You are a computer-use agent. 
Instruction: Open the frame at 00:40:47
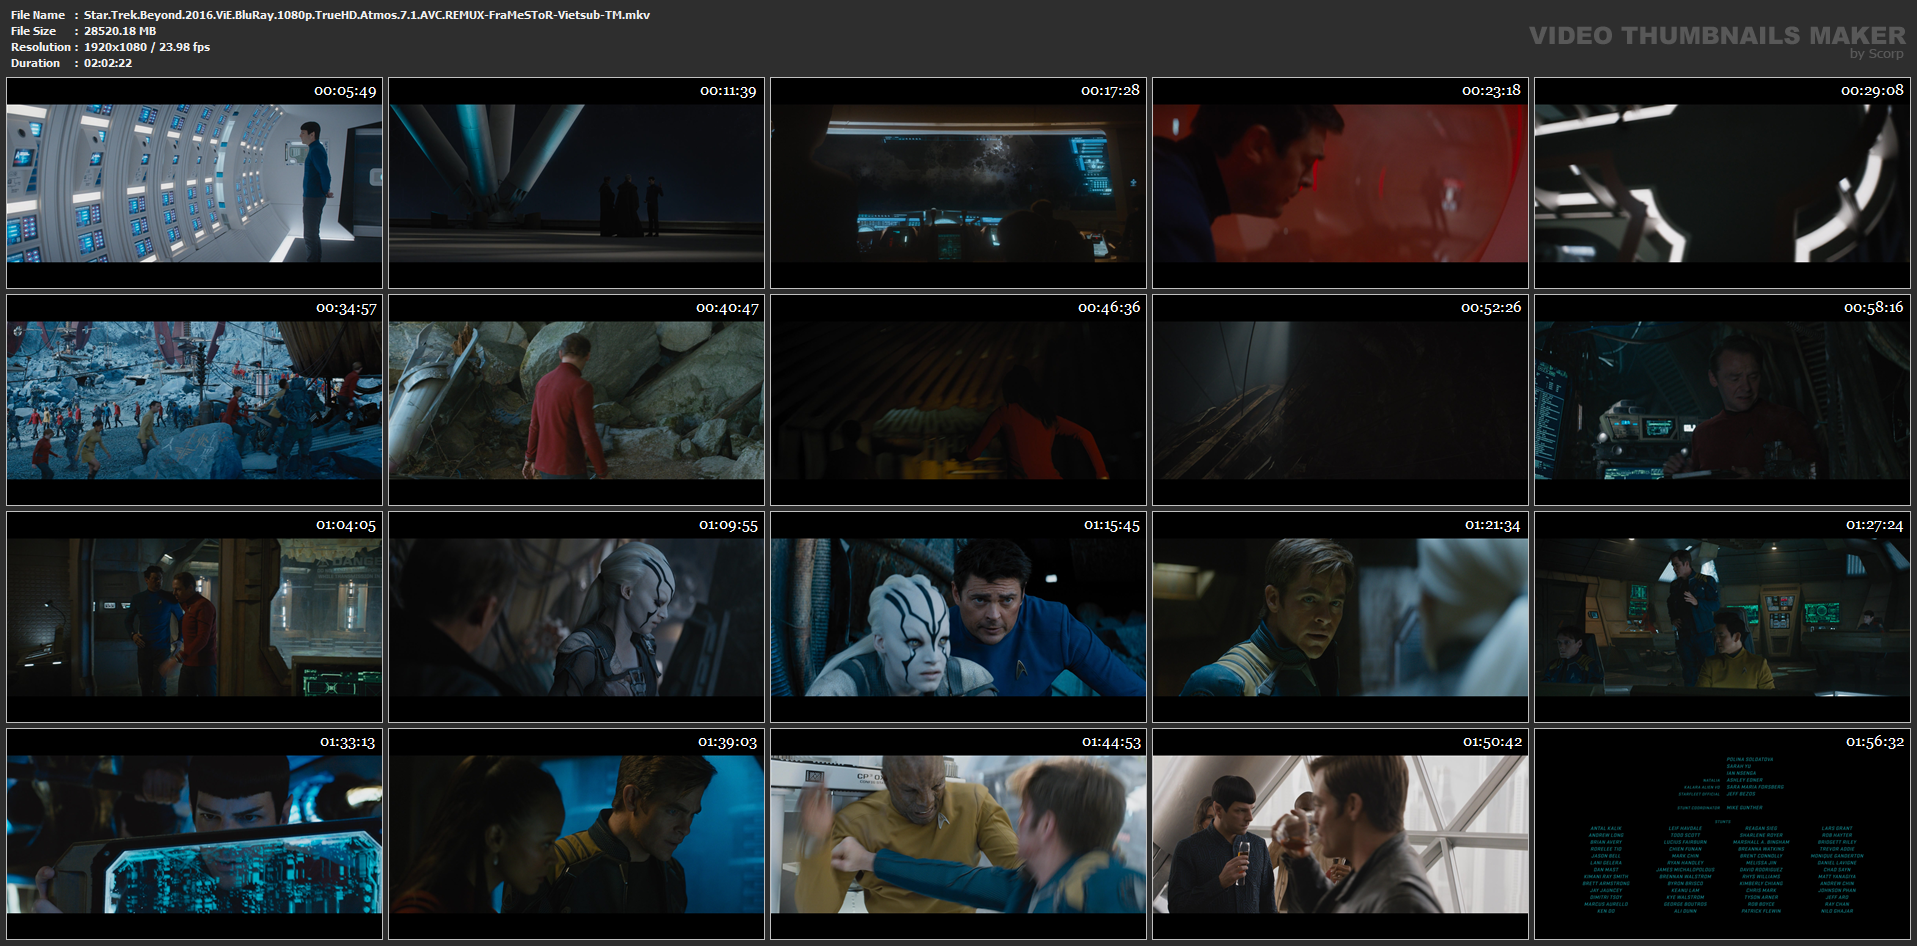(576, 400)
